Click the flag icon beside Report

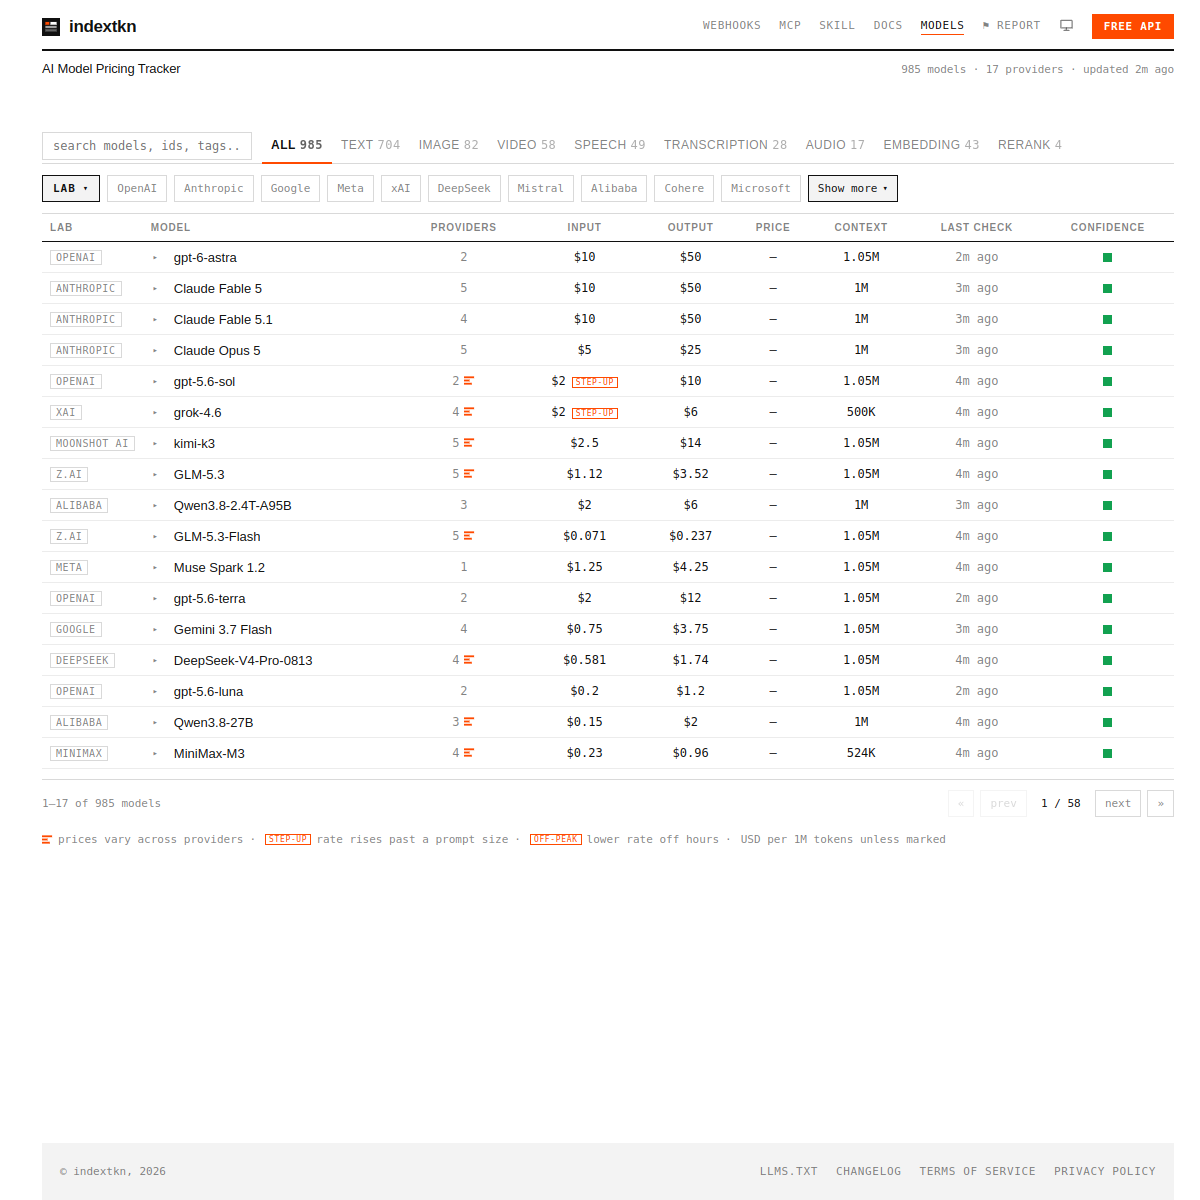[x=986, y=26]
